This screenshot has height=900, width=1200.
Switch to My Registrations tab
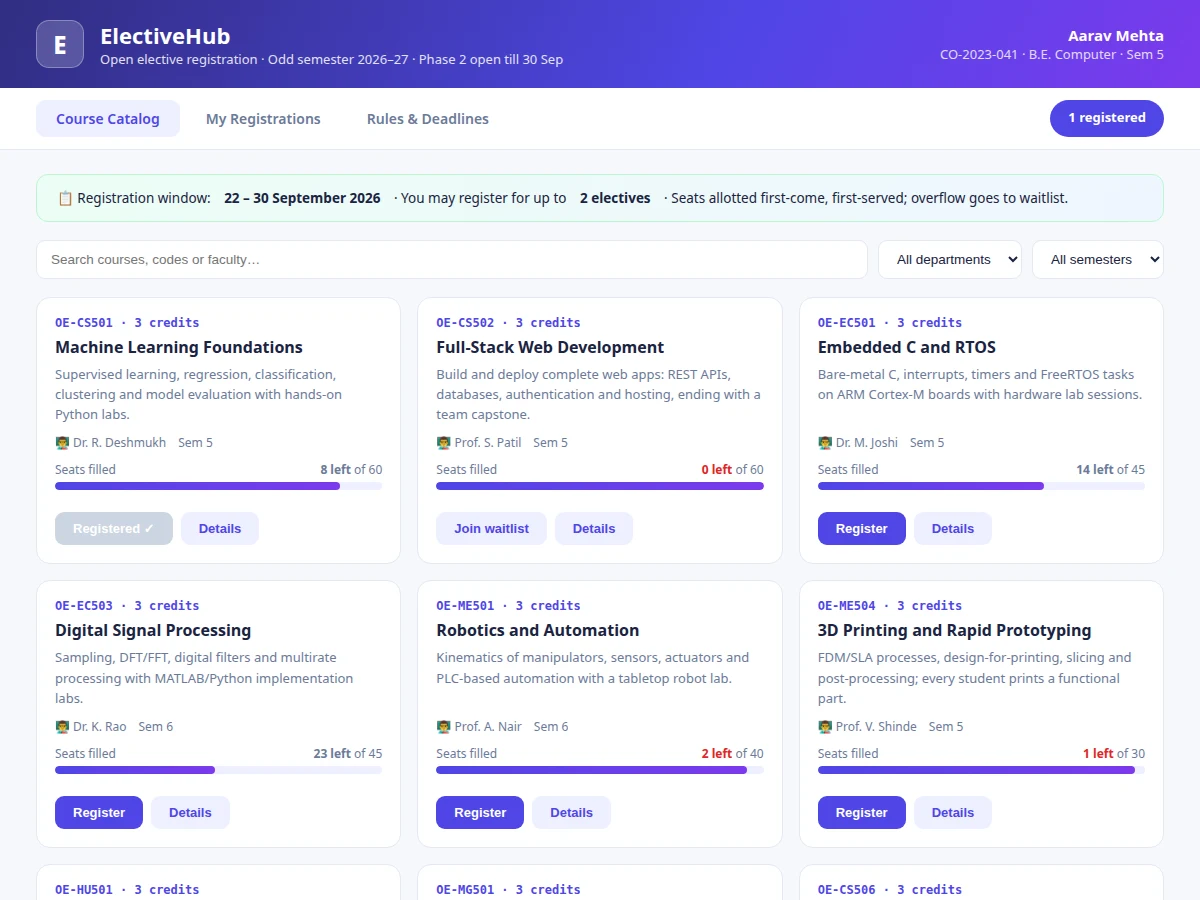coord(263,118)
